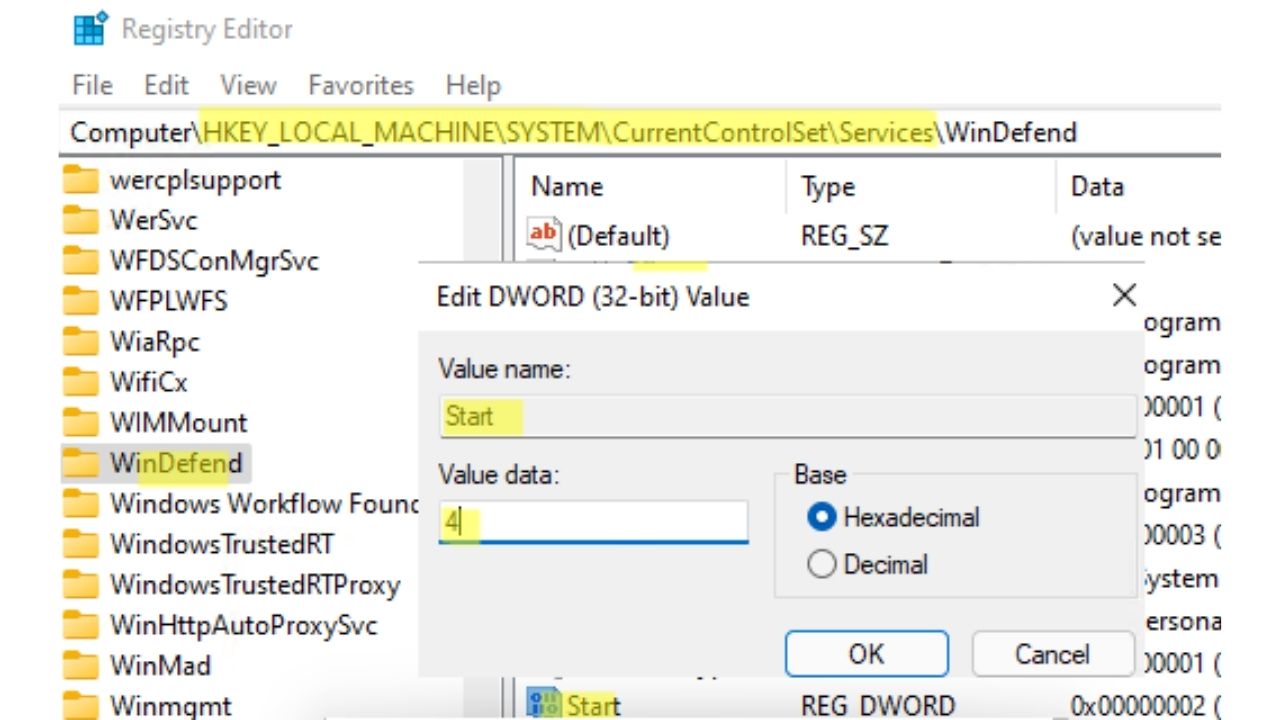The width and height of the screenshot is (1280, 720).
Task: Click the WIMMount folder icon
Action: (80, 423)
